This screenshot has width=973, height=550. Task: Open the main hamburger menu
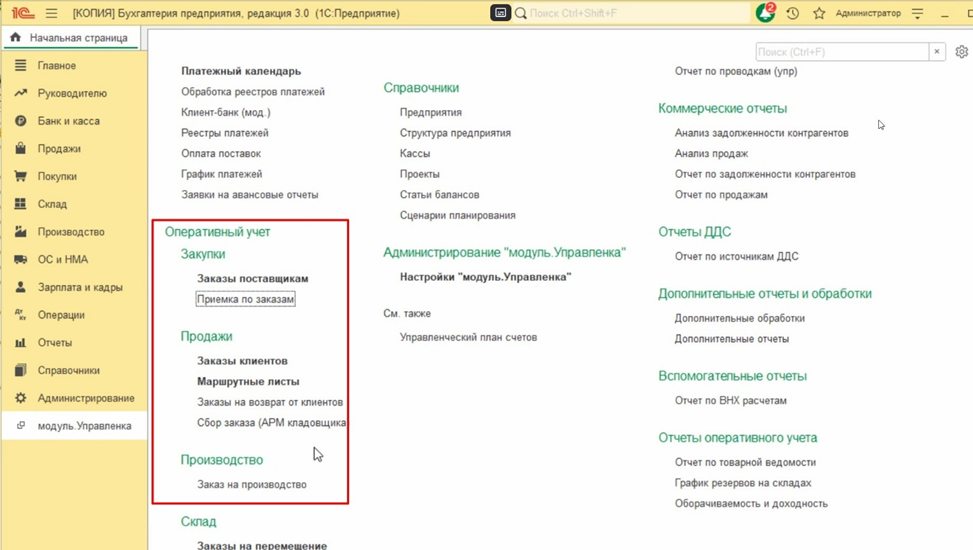point(52,13)
